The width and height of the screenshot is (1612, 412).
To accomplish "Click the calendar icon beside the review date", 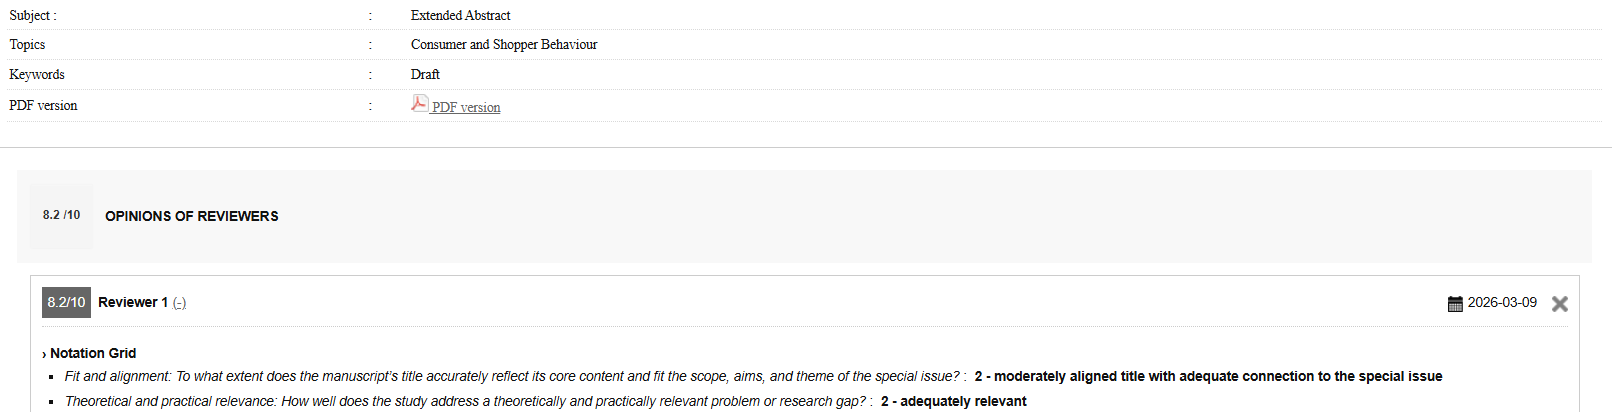I will [1455, 303].
